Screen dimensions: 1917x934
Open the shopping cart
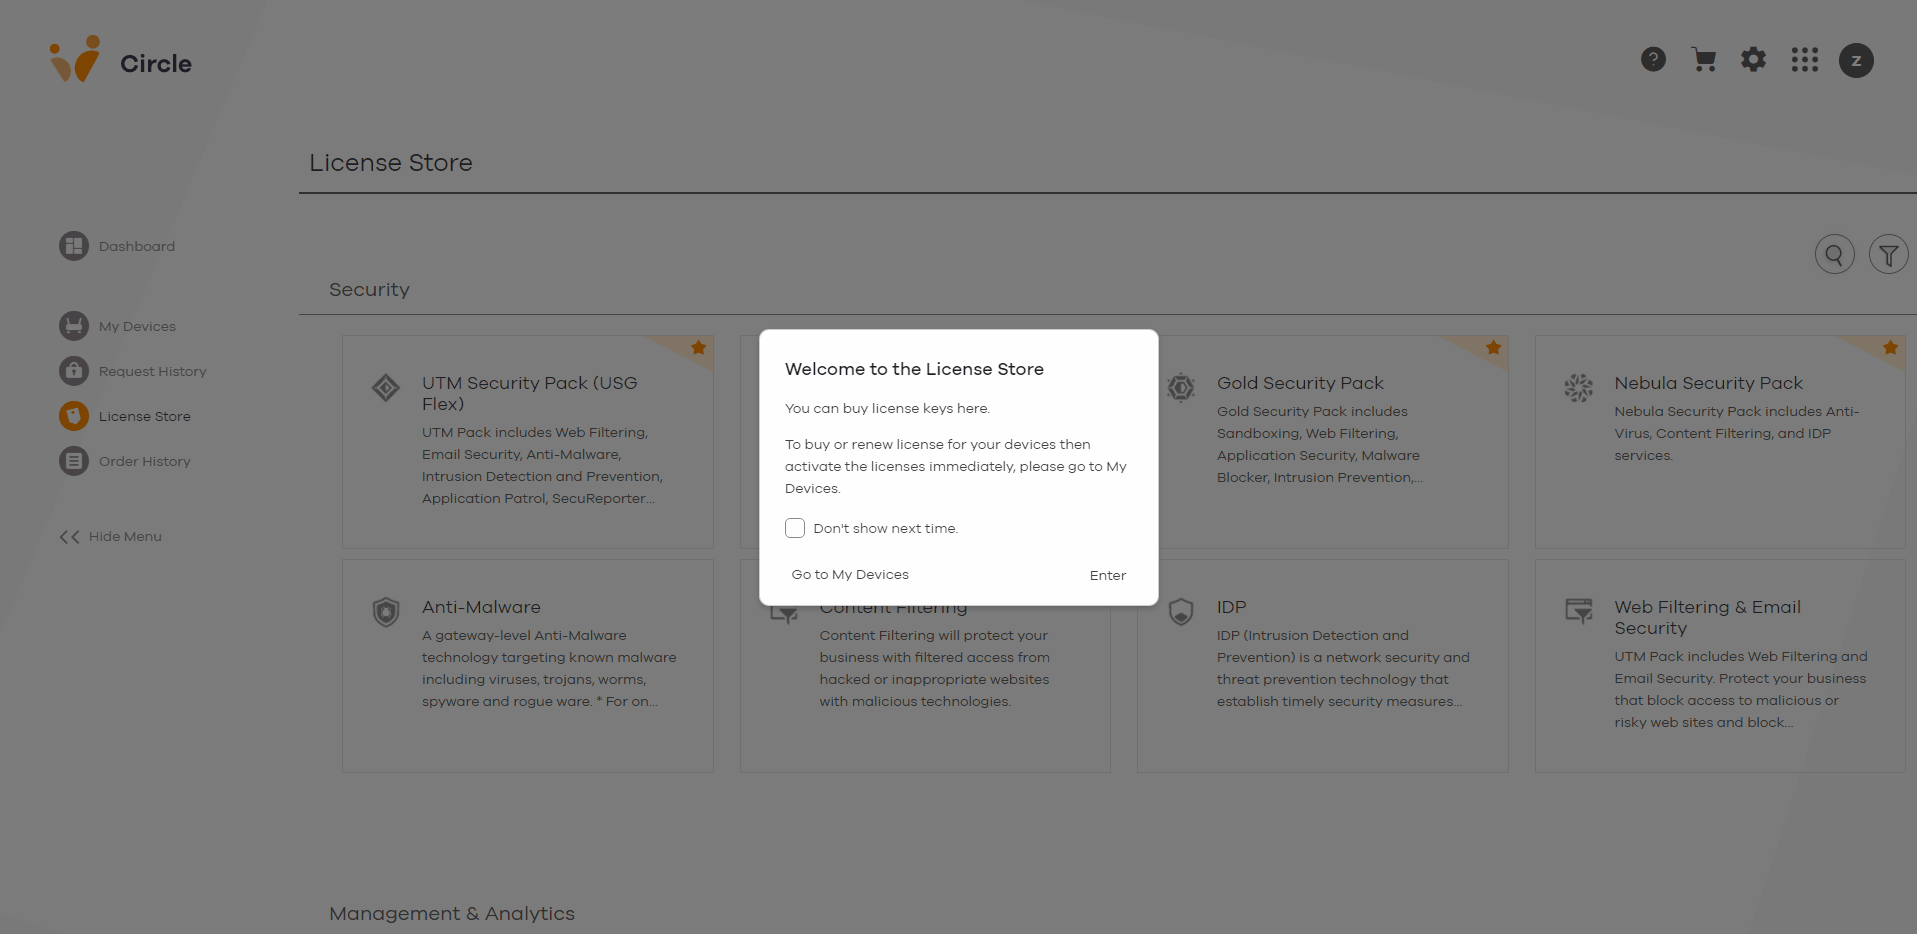[x=1703, y=59]
